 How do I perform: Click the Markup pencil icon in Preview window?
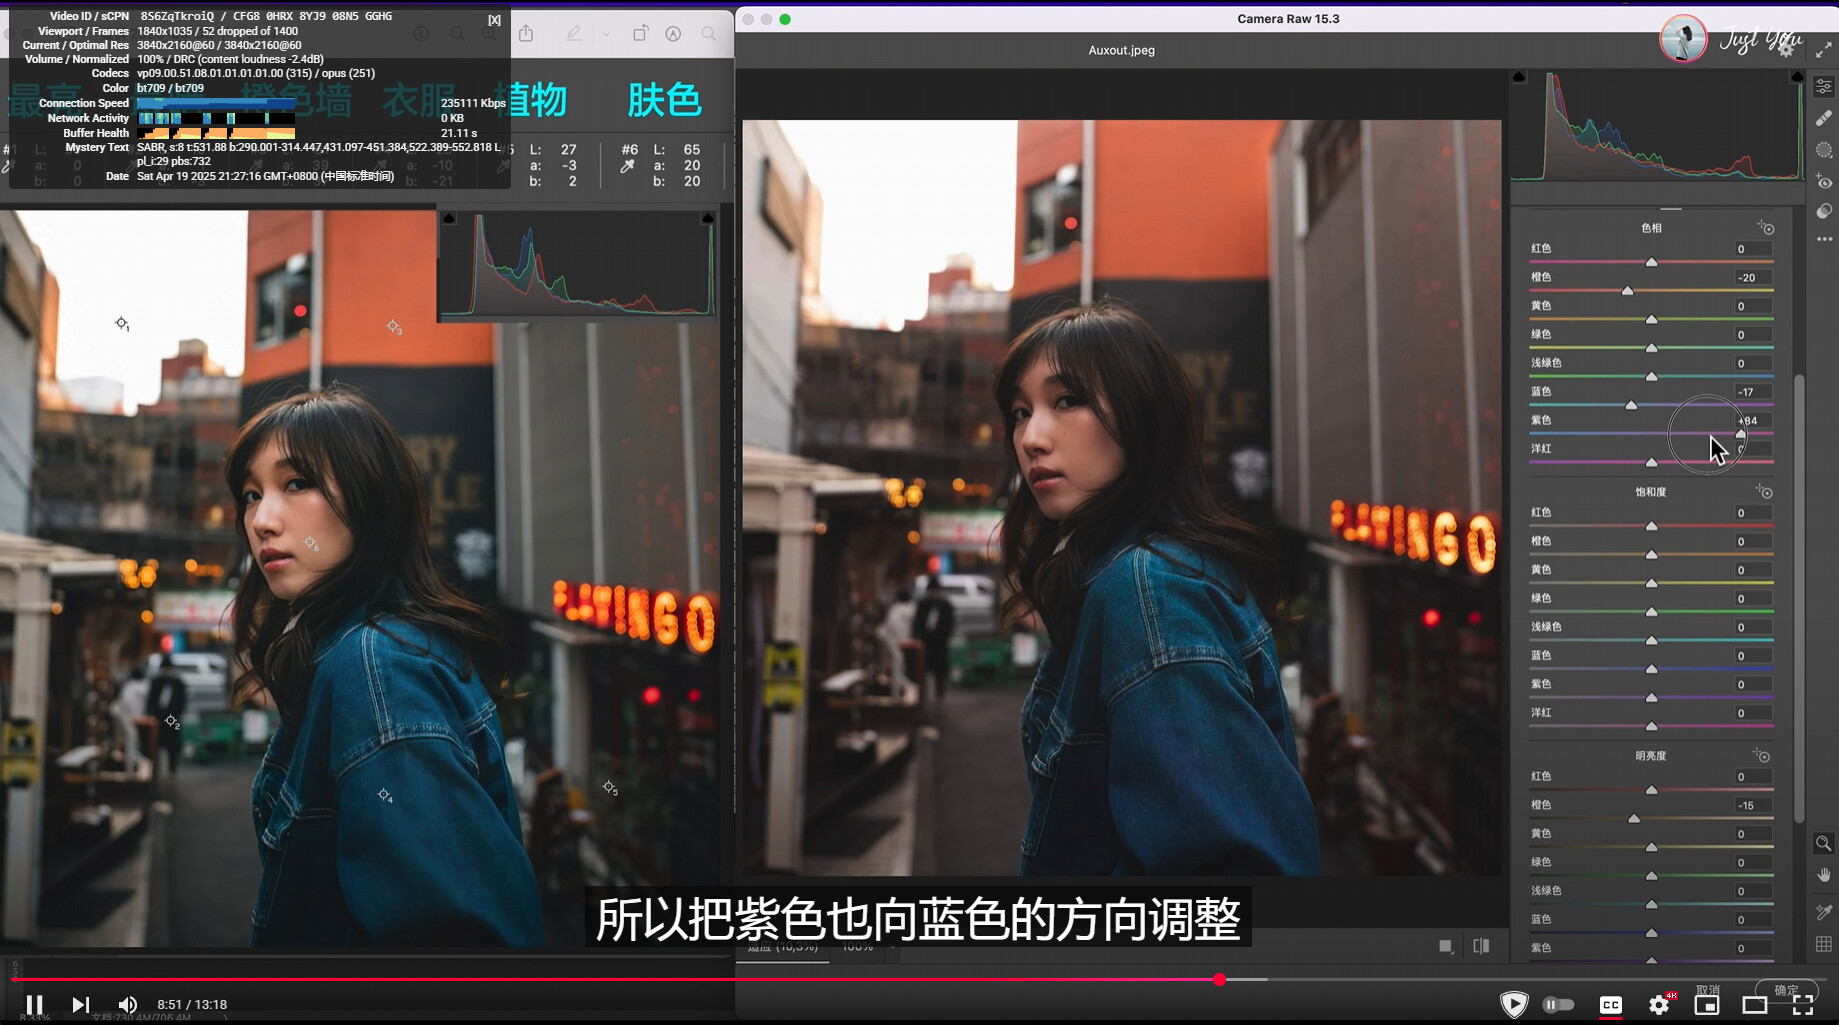click(x=574, y=33)
